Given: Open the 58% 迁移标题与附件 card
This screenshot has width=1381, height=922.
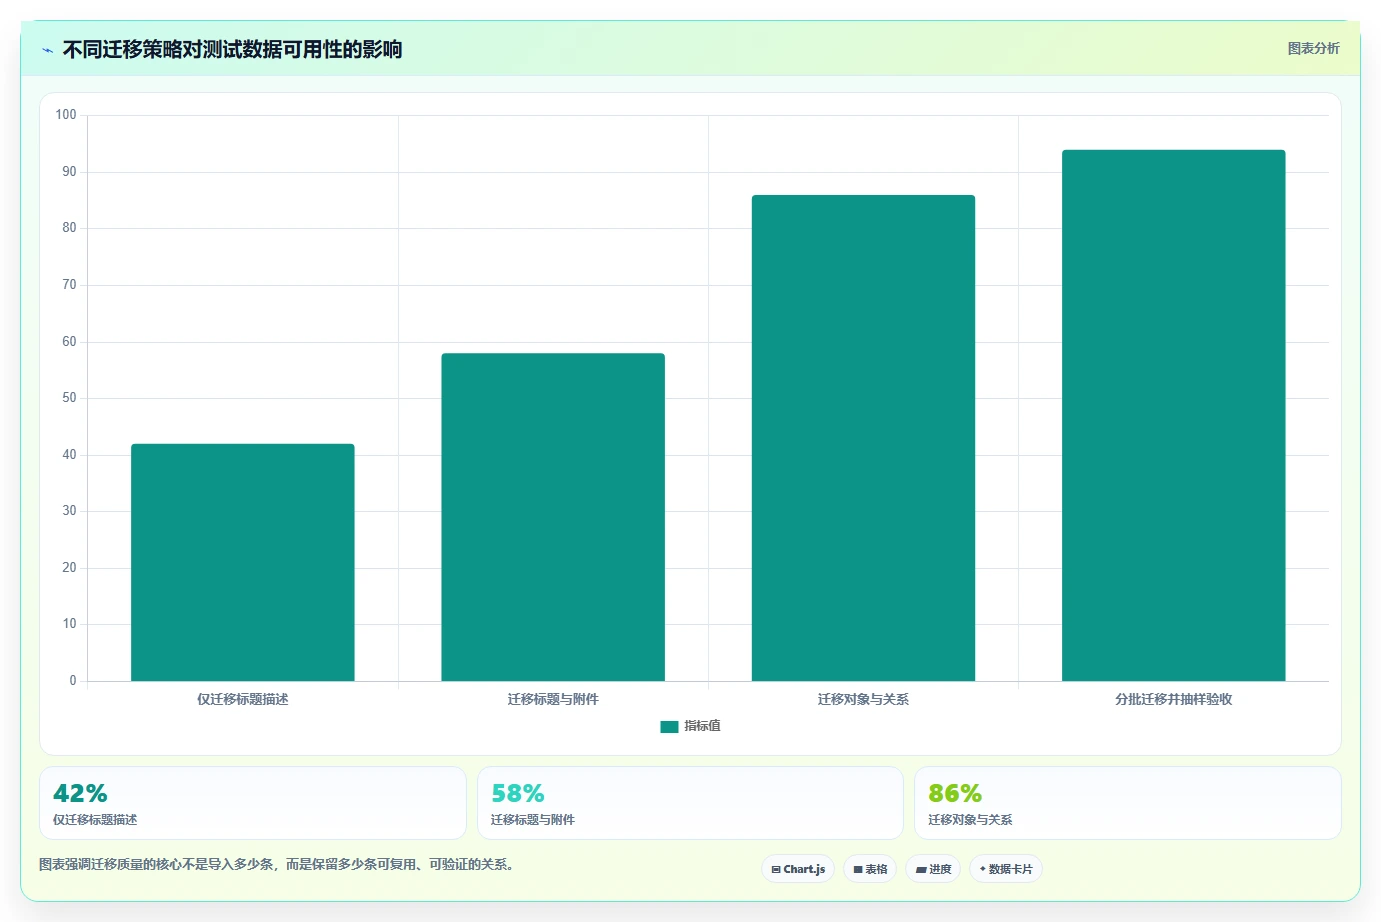Looking at the screenshot, I should [690, 803].
